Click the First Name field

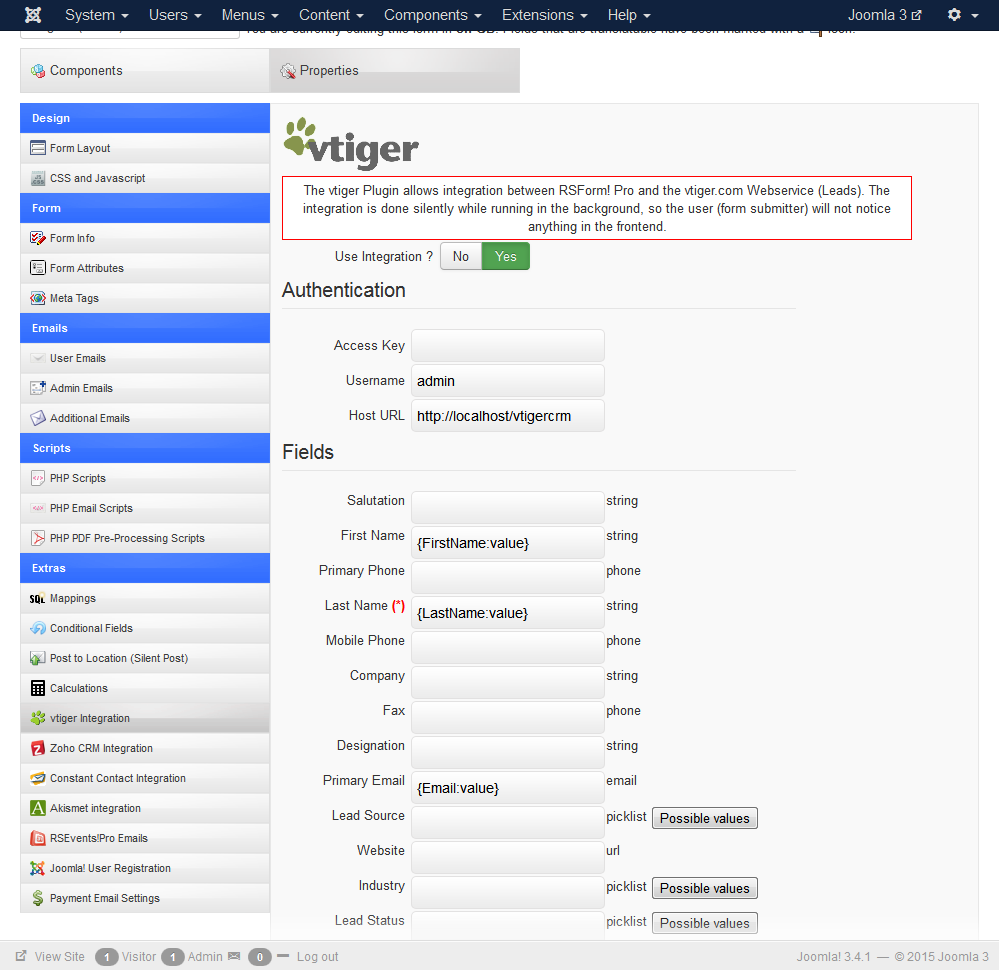(508, 542)
